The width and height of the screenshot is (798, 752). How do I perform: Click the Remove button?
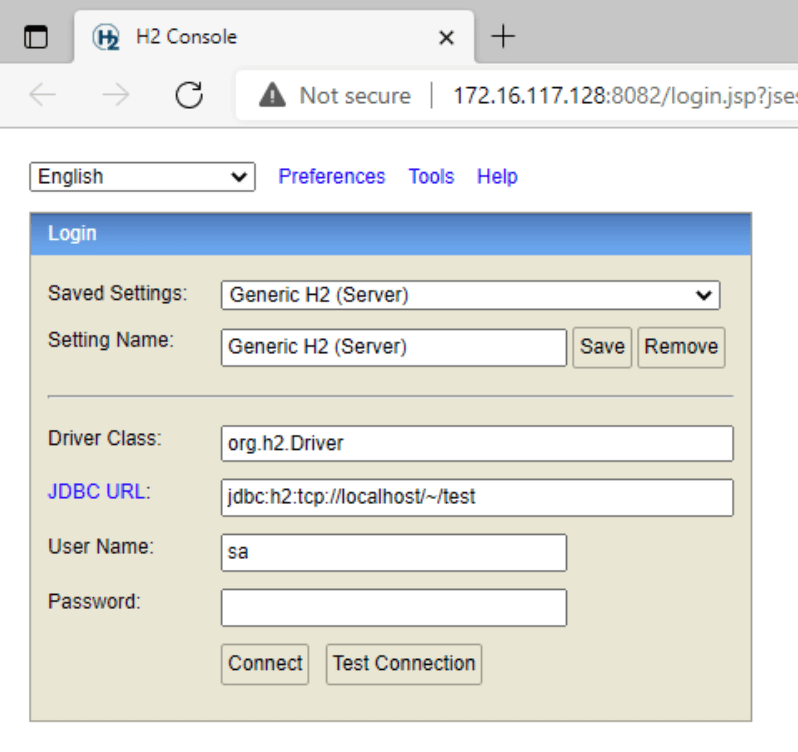tap(681, 348)
